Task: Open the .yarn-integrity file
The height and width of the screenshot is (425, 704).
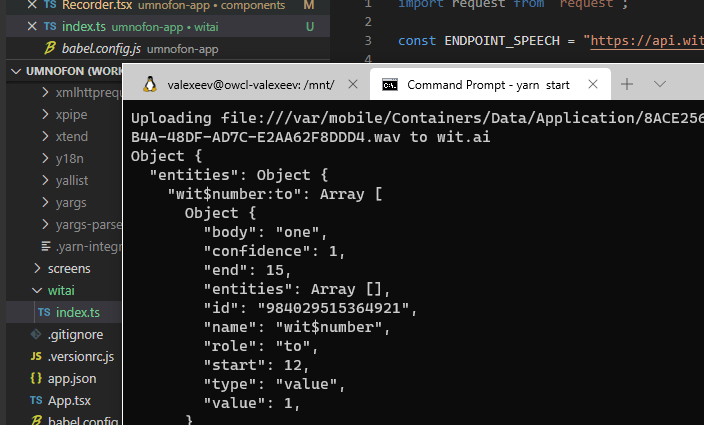Action: pos(88,246)
